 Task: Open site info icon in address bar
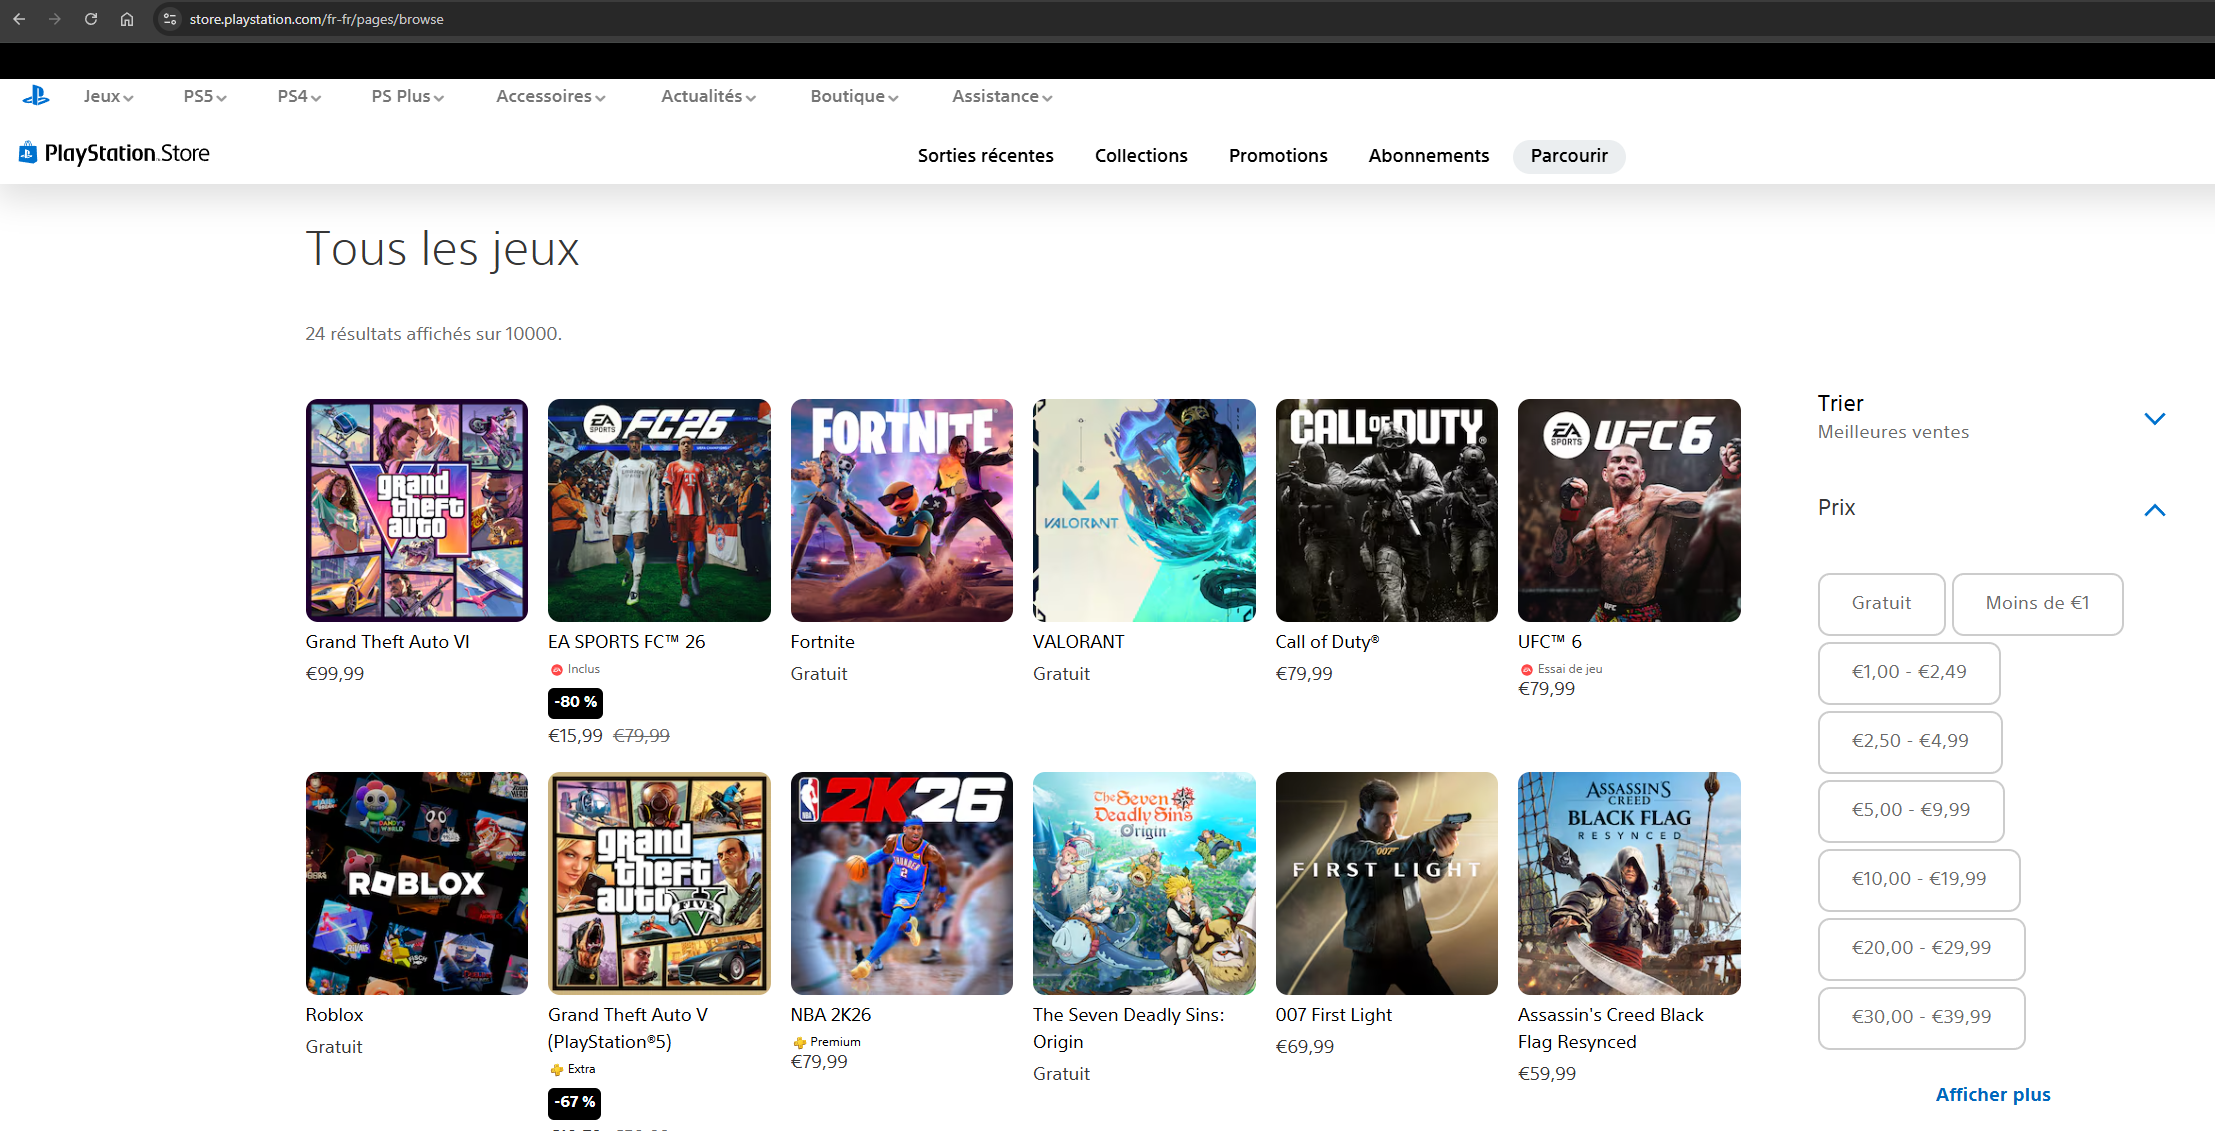point(170,19)
